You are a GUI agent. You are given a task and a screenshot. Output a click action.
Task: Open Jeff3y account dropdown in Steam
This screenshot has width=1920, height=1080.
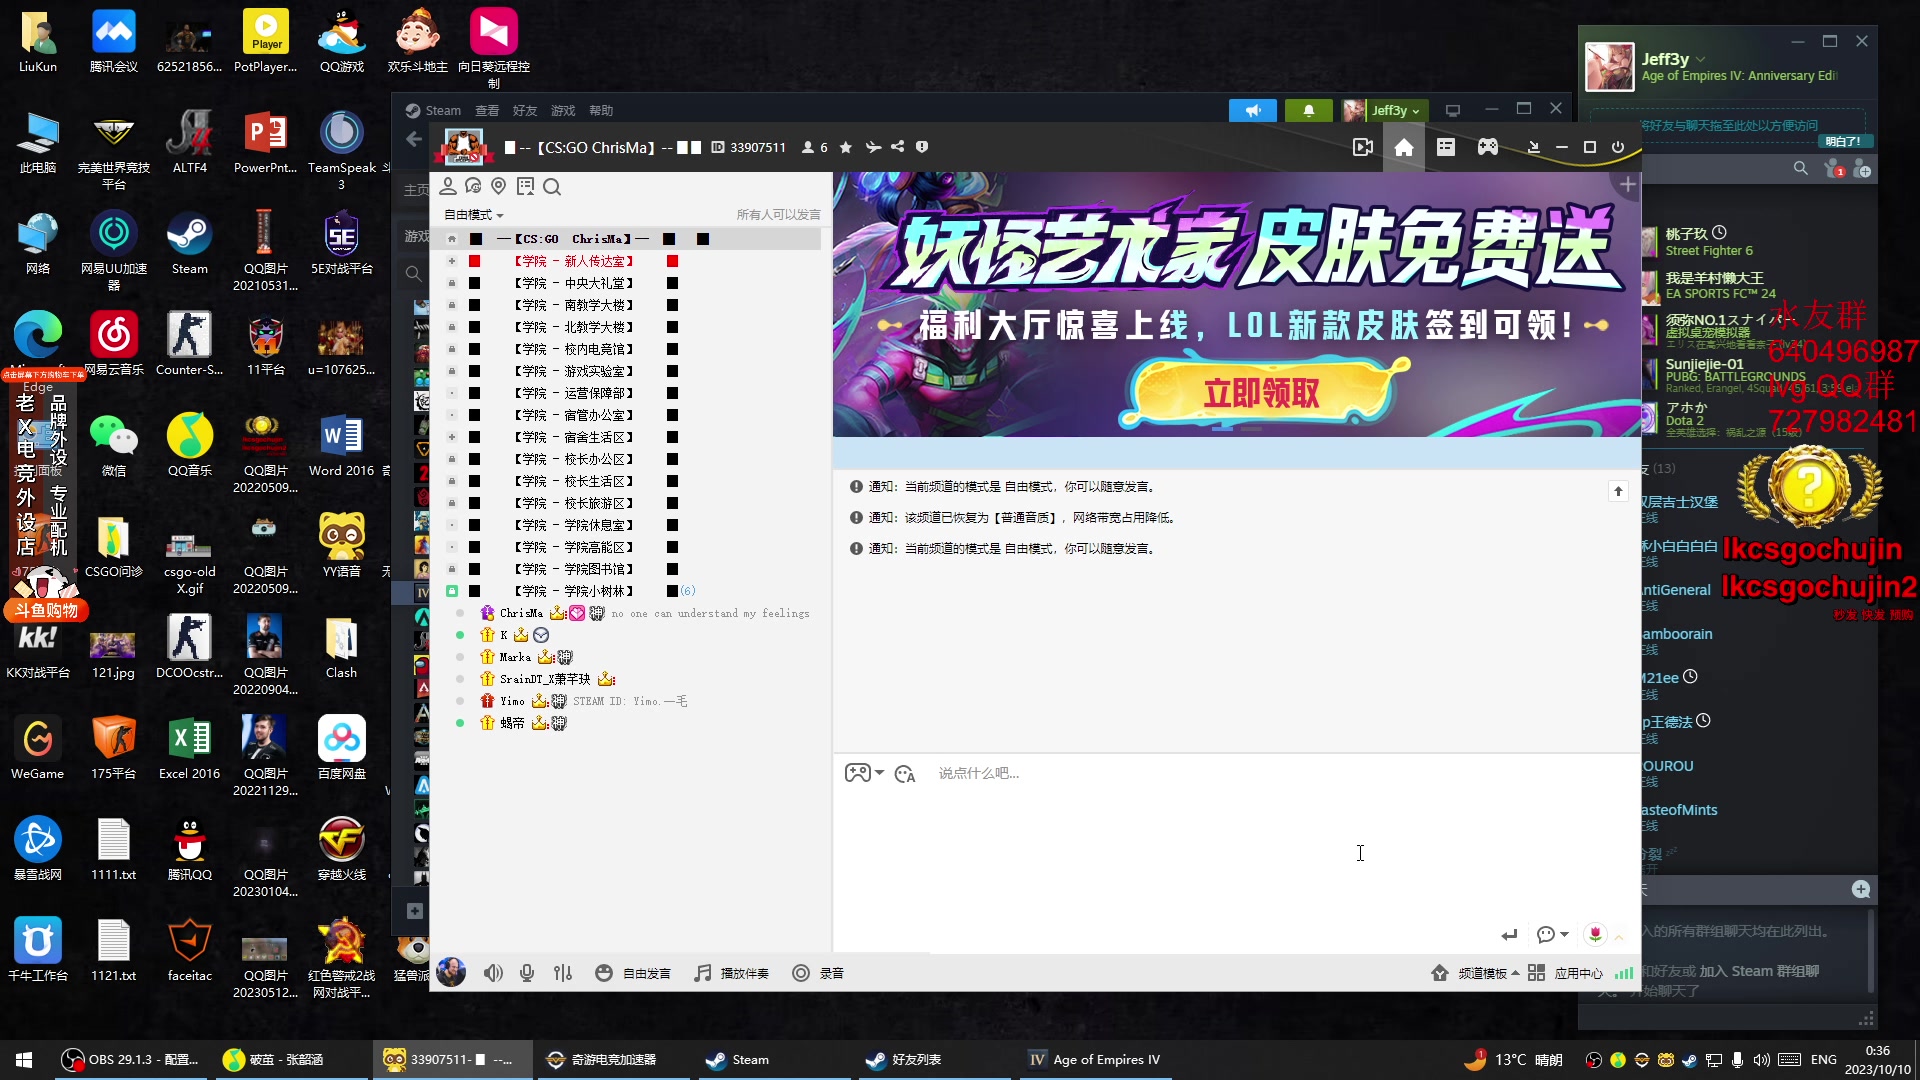[x=1384, y=110]
